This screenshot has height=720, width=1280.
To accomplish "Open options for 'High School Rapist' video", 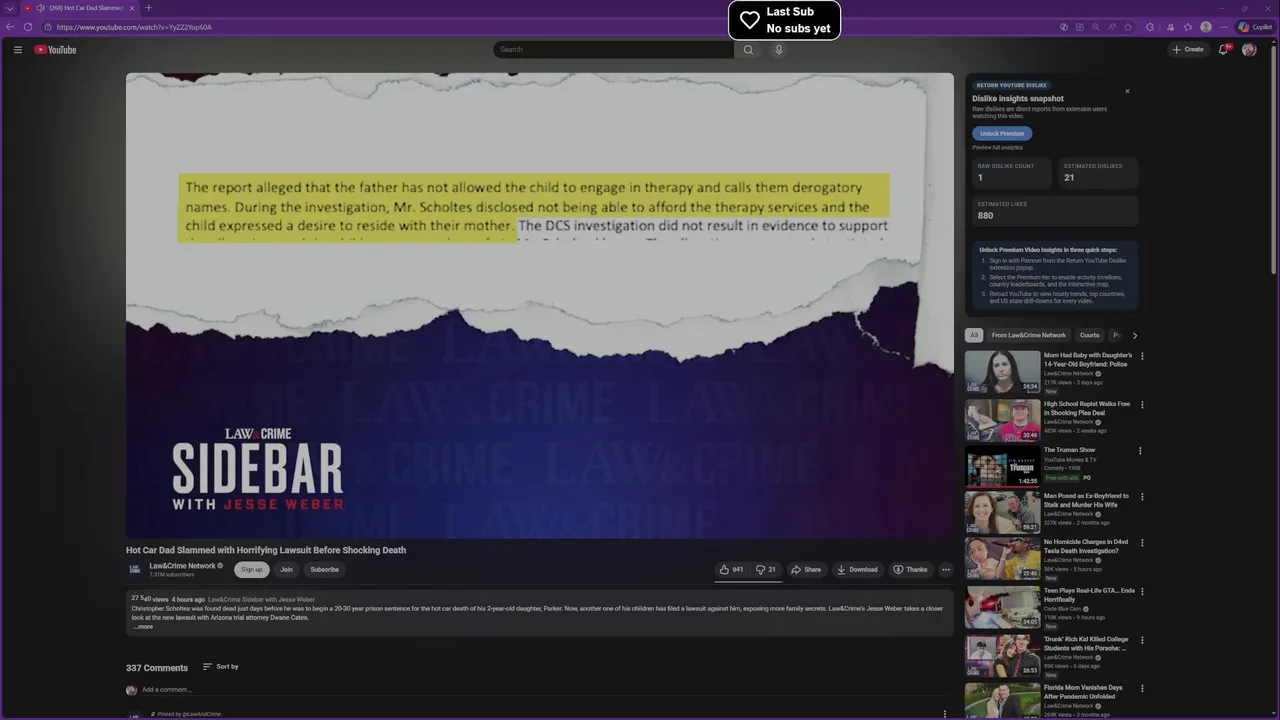I will click(1142, 405).
